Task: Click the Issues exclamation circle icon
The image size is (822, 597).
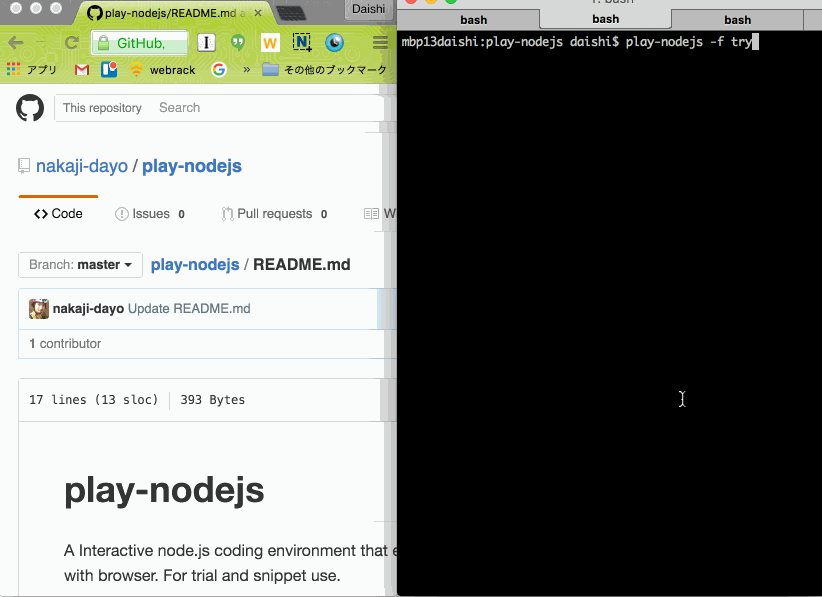Action: tap(122, 214)
